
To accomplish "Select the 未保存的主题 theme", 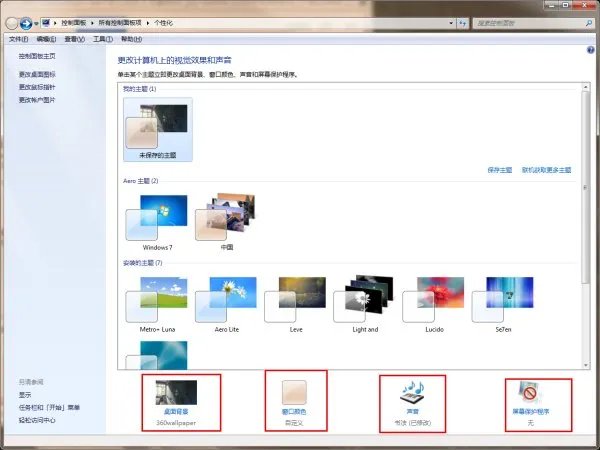I will point(158,129).
